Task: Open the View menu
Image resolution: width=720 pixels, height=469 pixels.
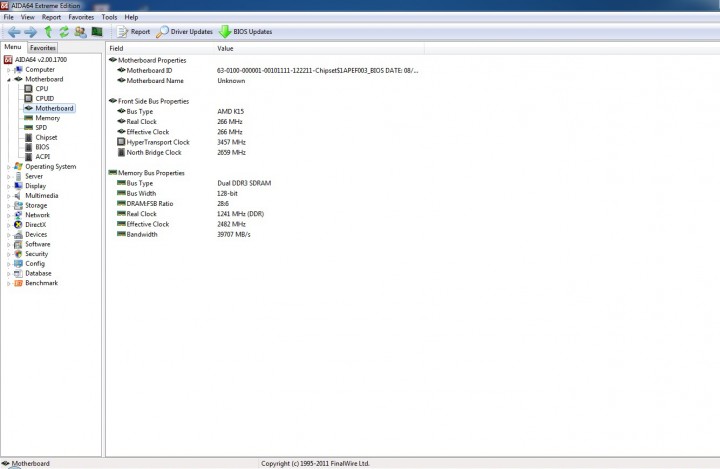Action: pyautogui.click(x=28, y=17)
